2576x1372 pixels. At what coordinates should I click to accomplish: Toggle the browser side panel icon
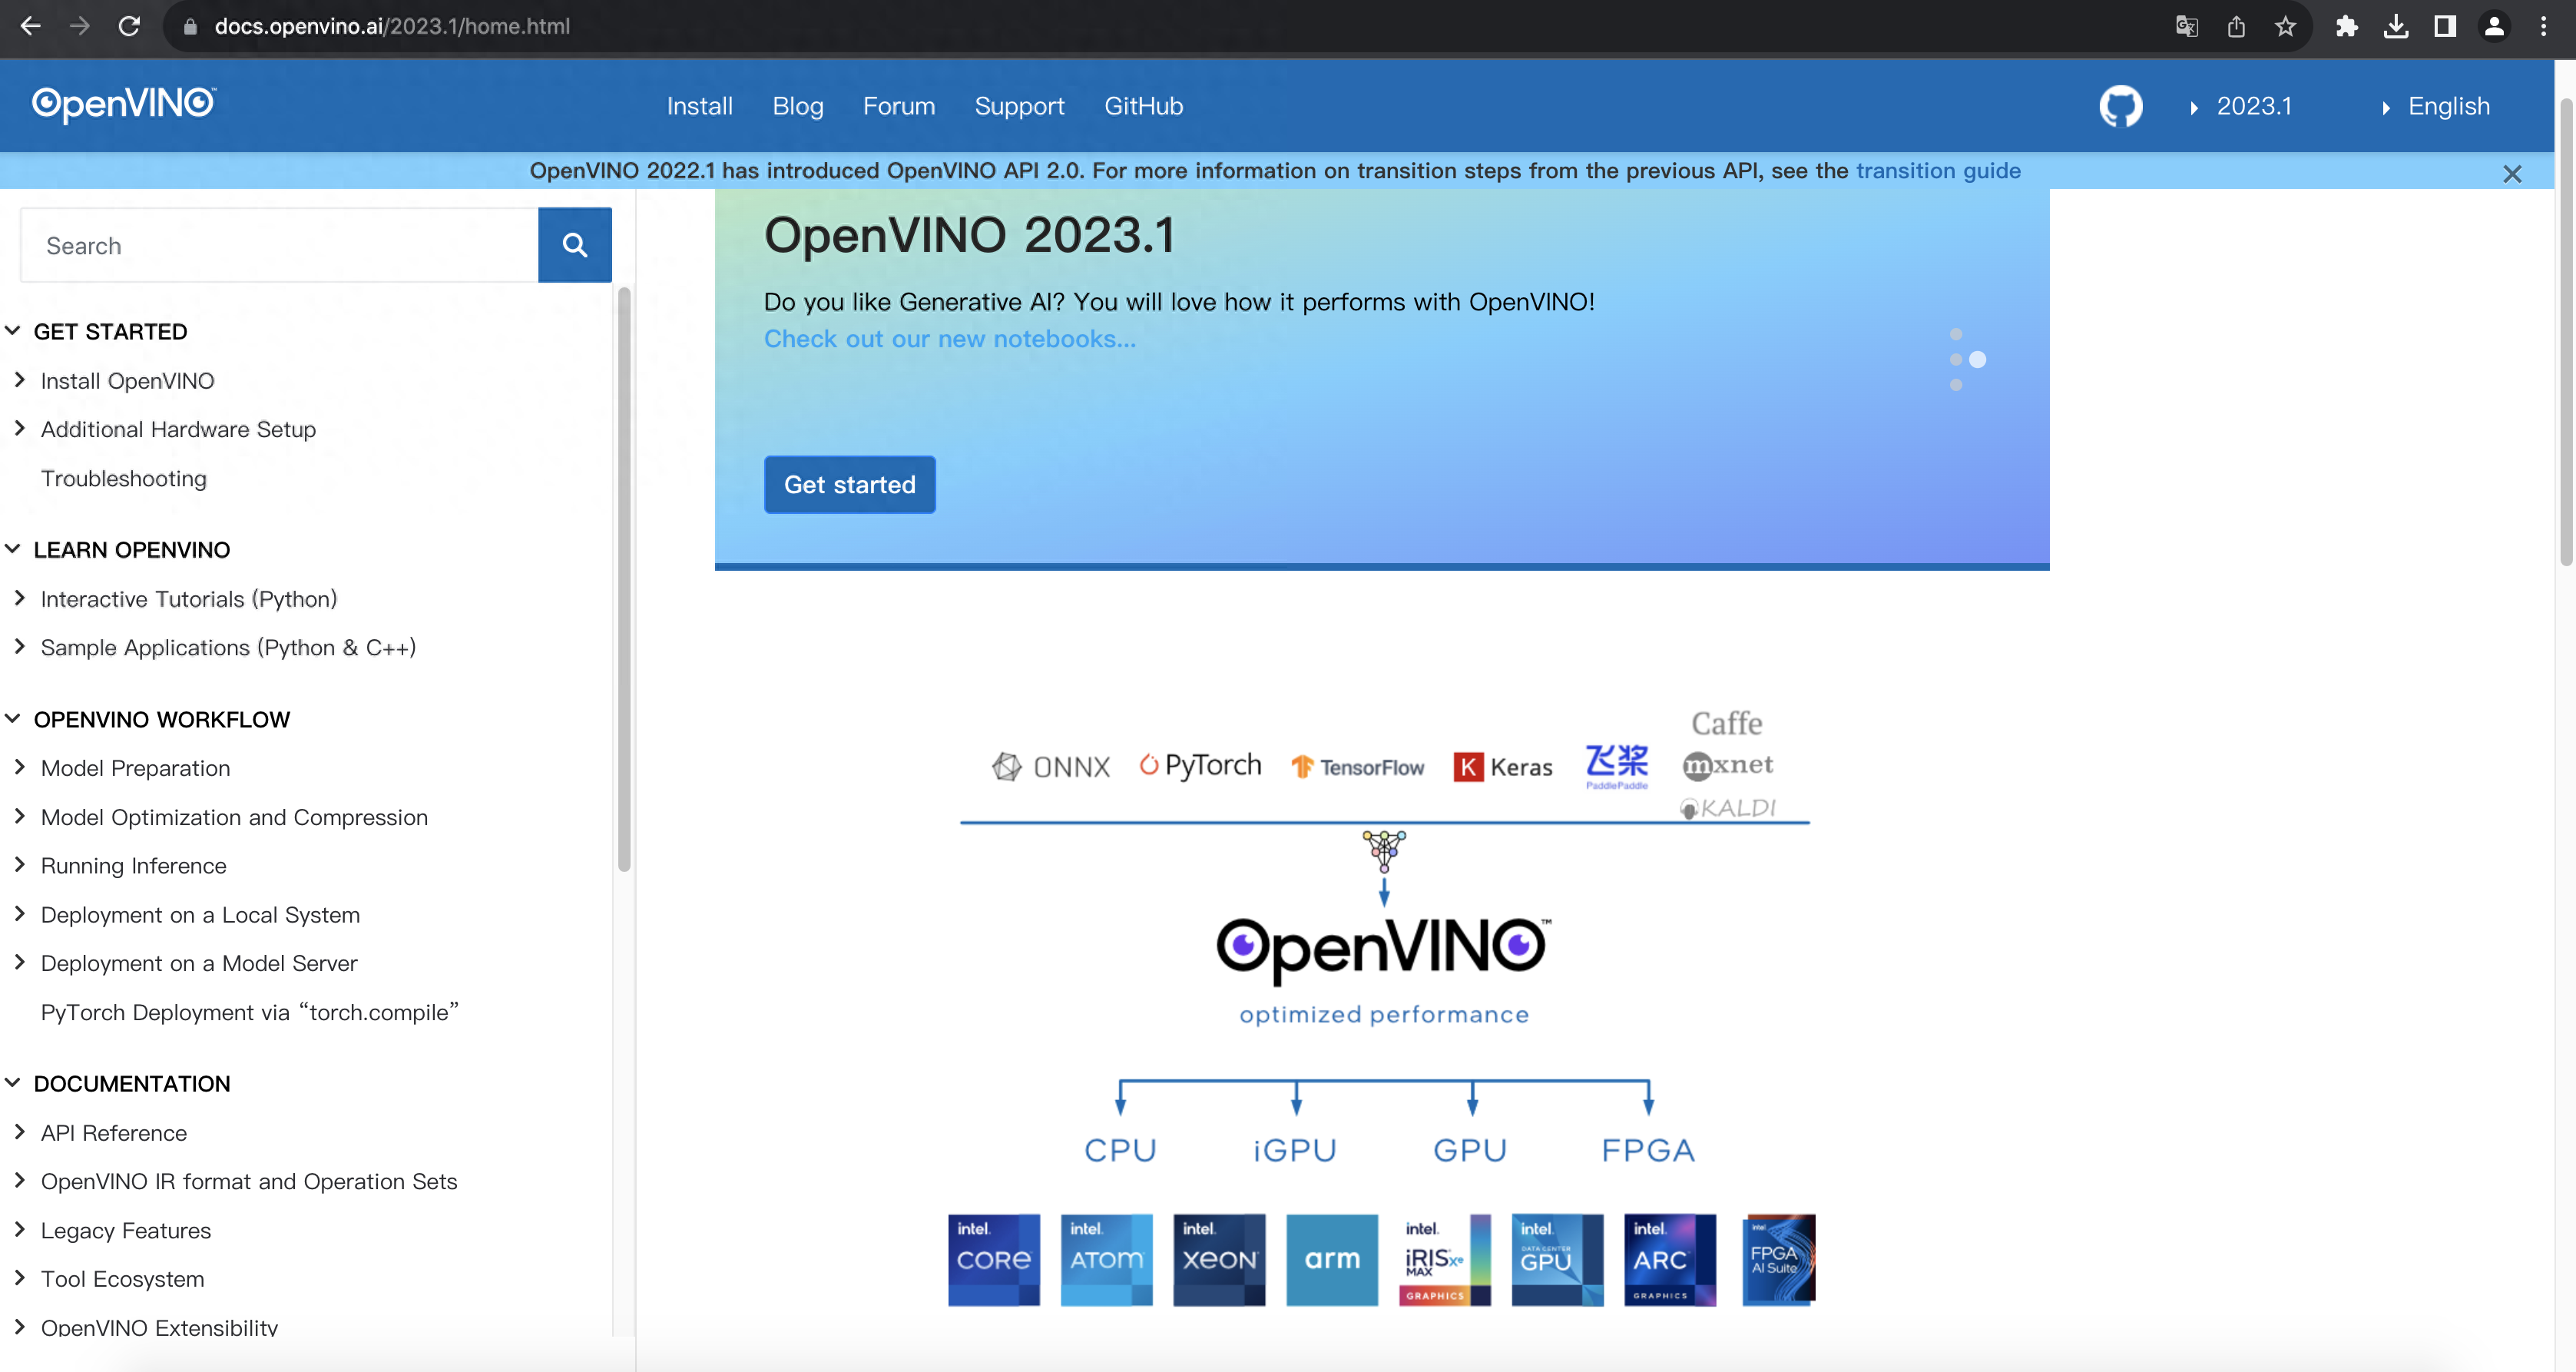(2444, 26)
